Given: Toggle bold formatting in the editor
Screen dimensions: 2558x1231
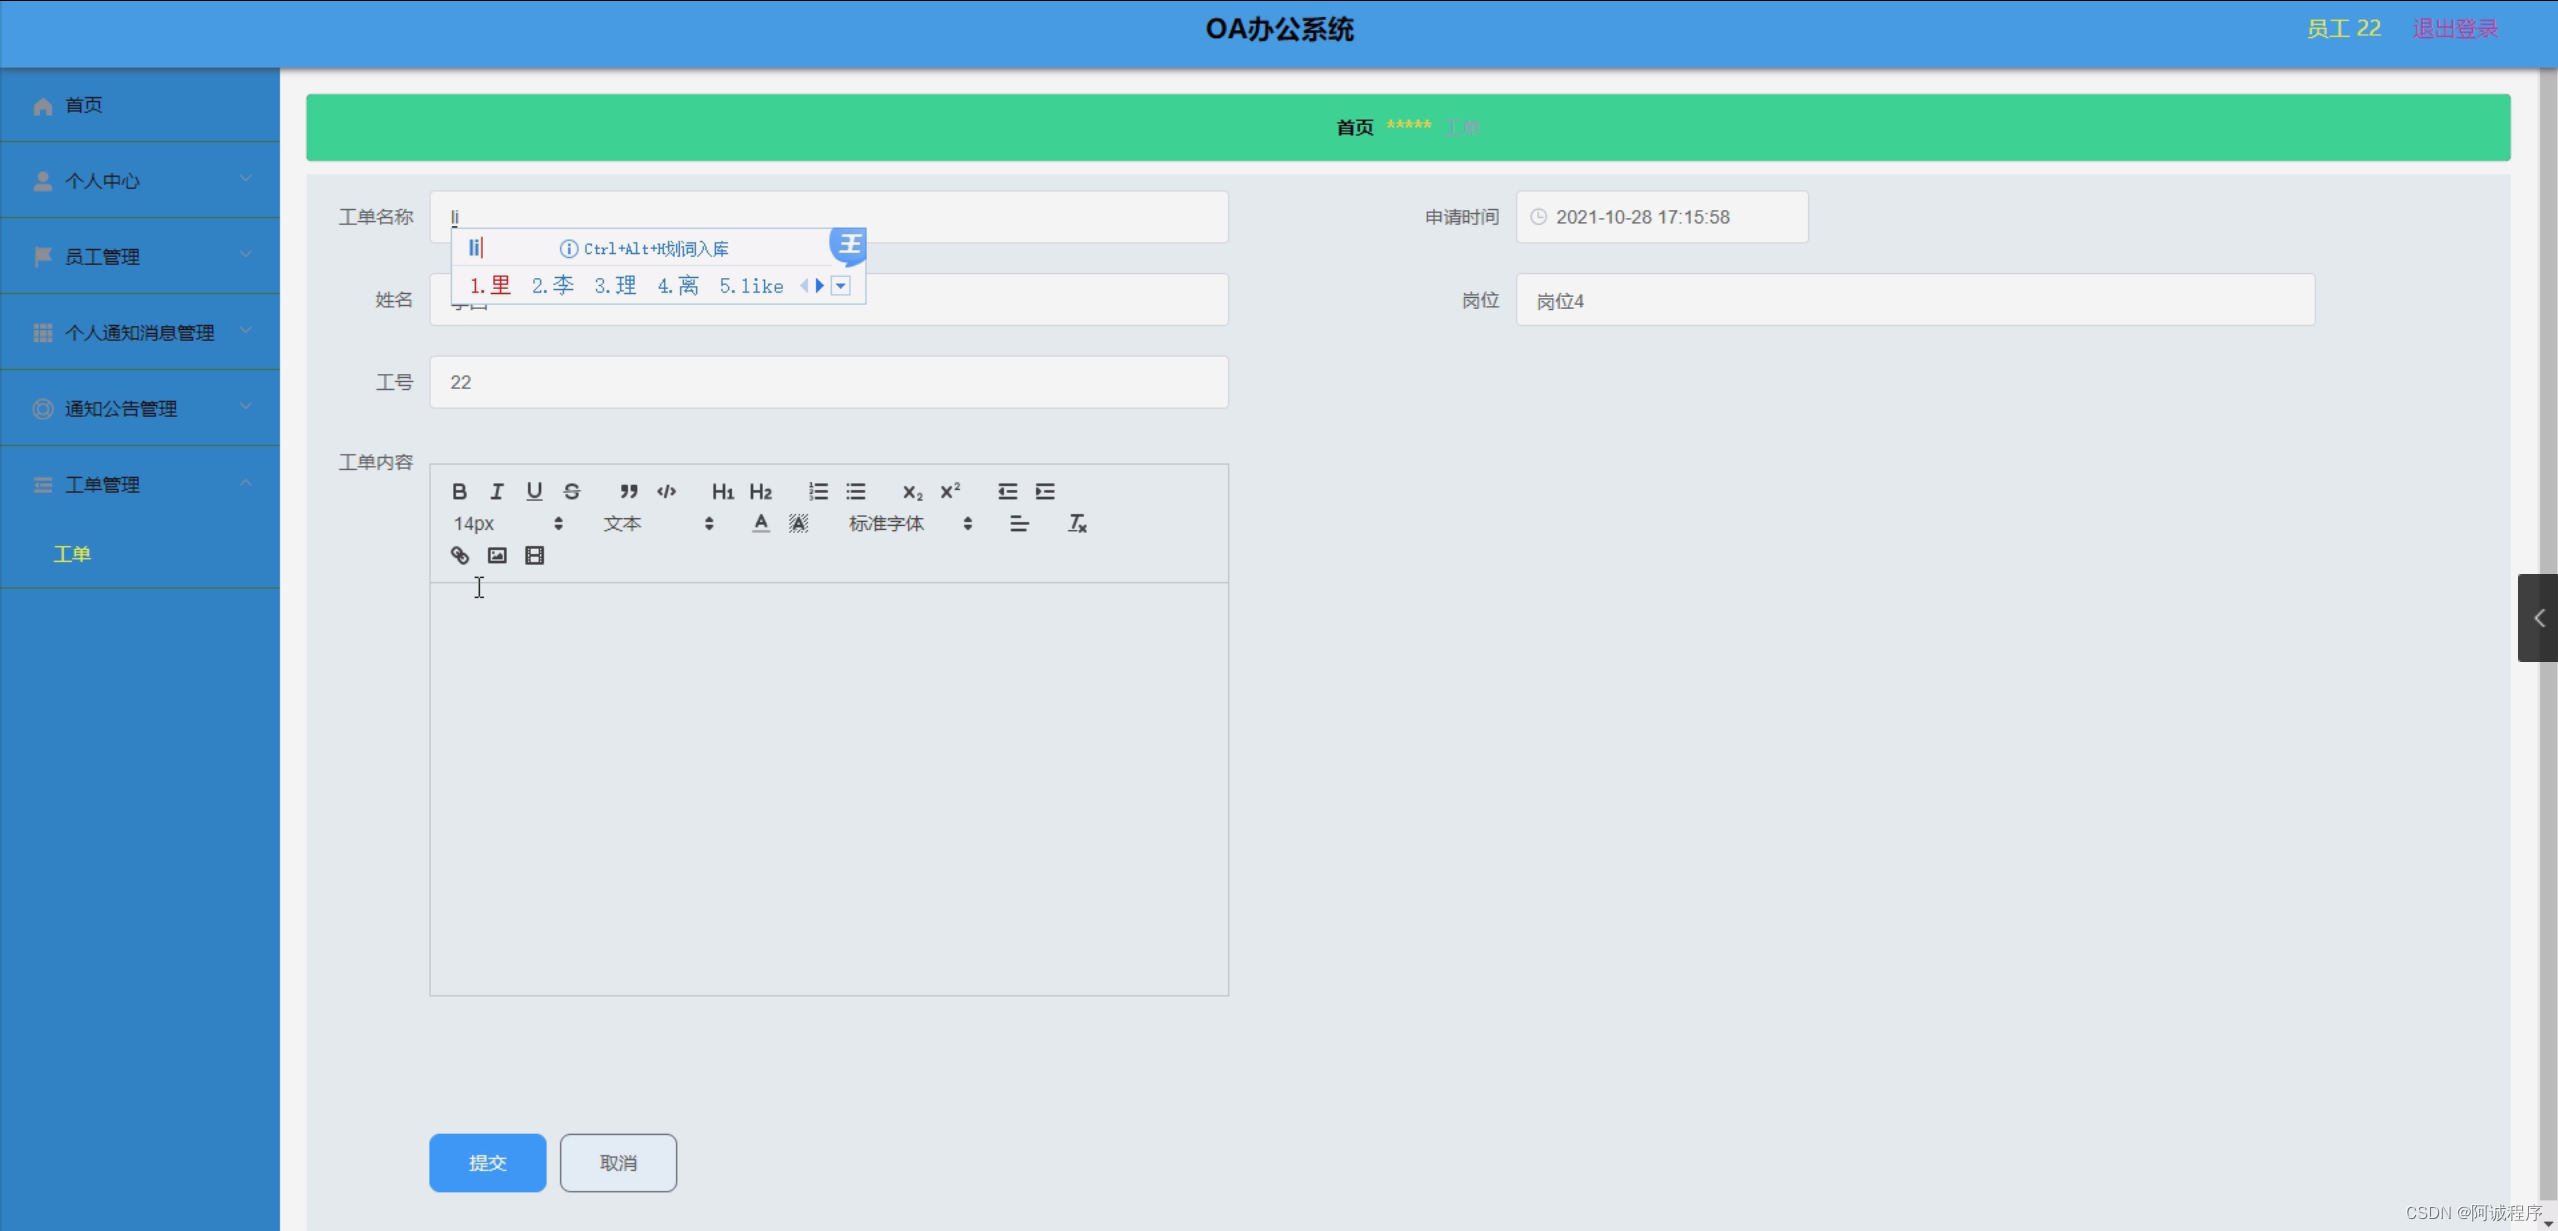Looking at the screenshot, I should point(460,491).
